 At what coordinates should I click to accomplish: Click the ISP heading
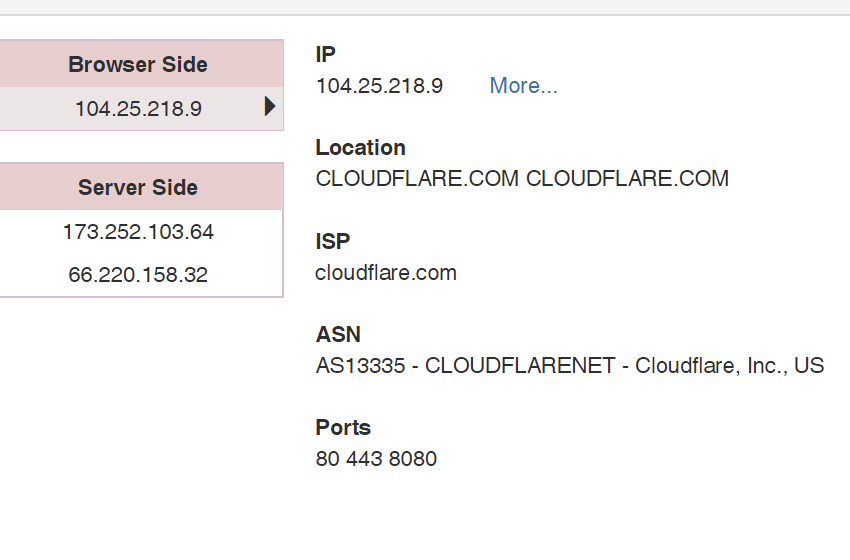tap(332, 241)
